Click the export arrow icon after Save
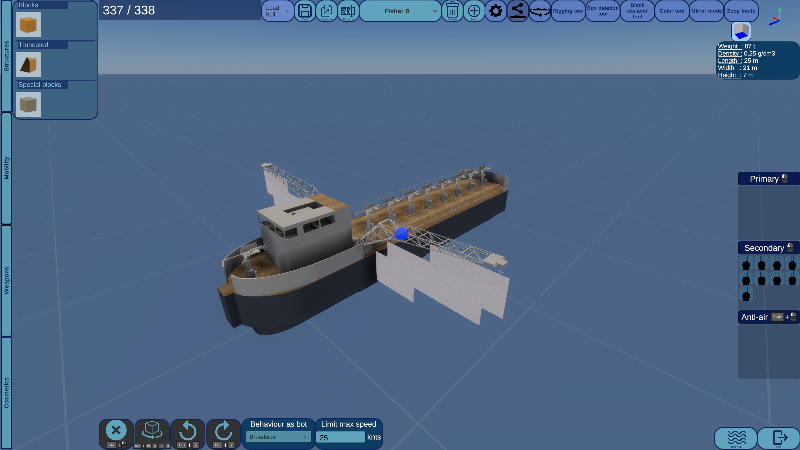This screenshot has height=450, width=800. (327, 11)
